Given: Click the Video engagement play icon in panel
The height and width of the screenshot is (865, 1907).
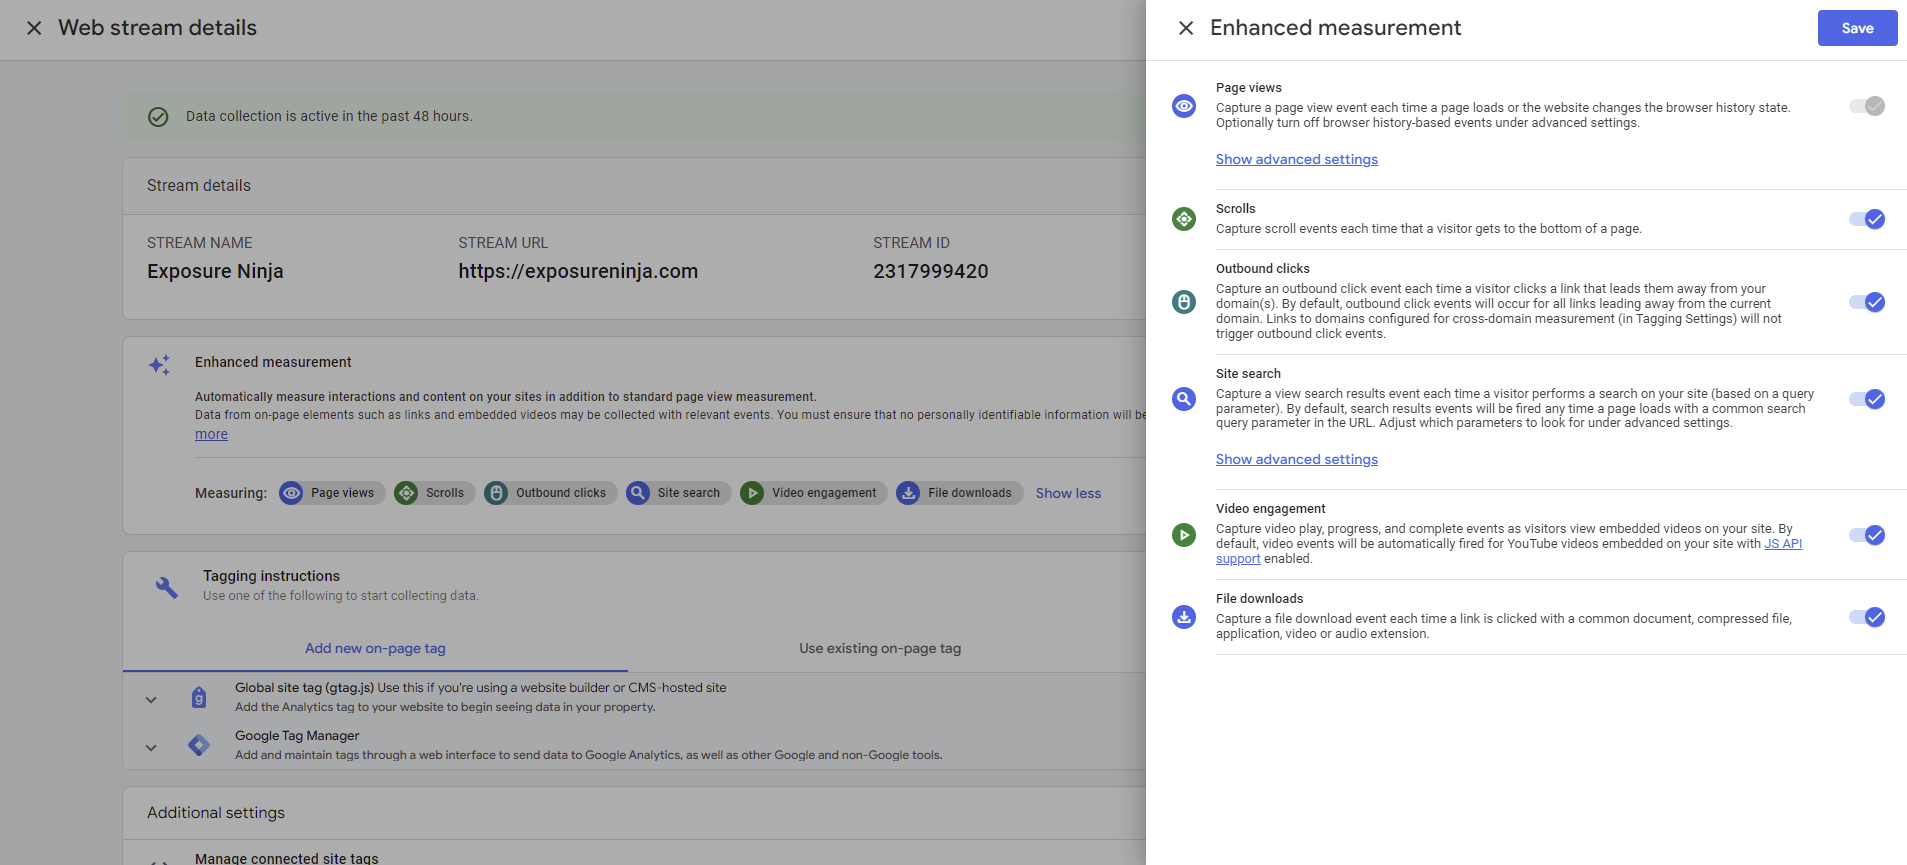Looking at the screenshot, I should (1184, 535).
